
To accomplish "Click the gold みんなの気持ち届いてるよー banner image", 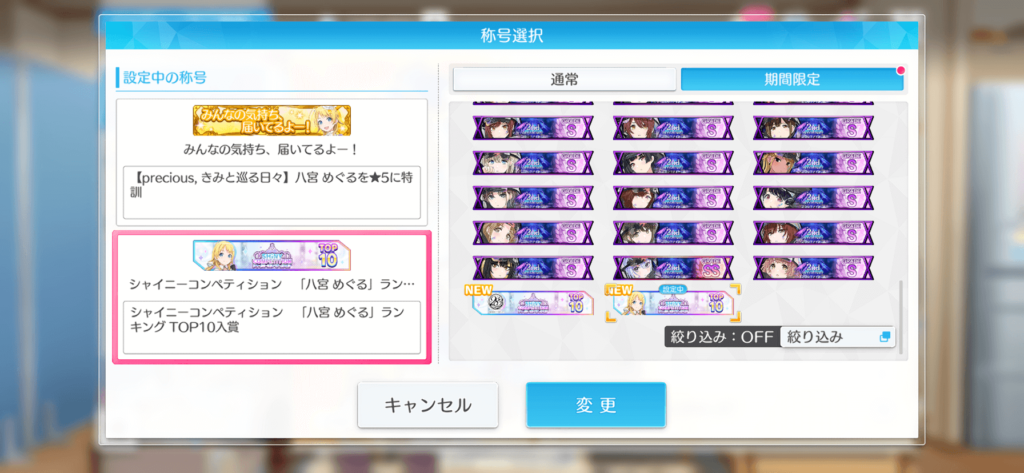I will (272, 120).
